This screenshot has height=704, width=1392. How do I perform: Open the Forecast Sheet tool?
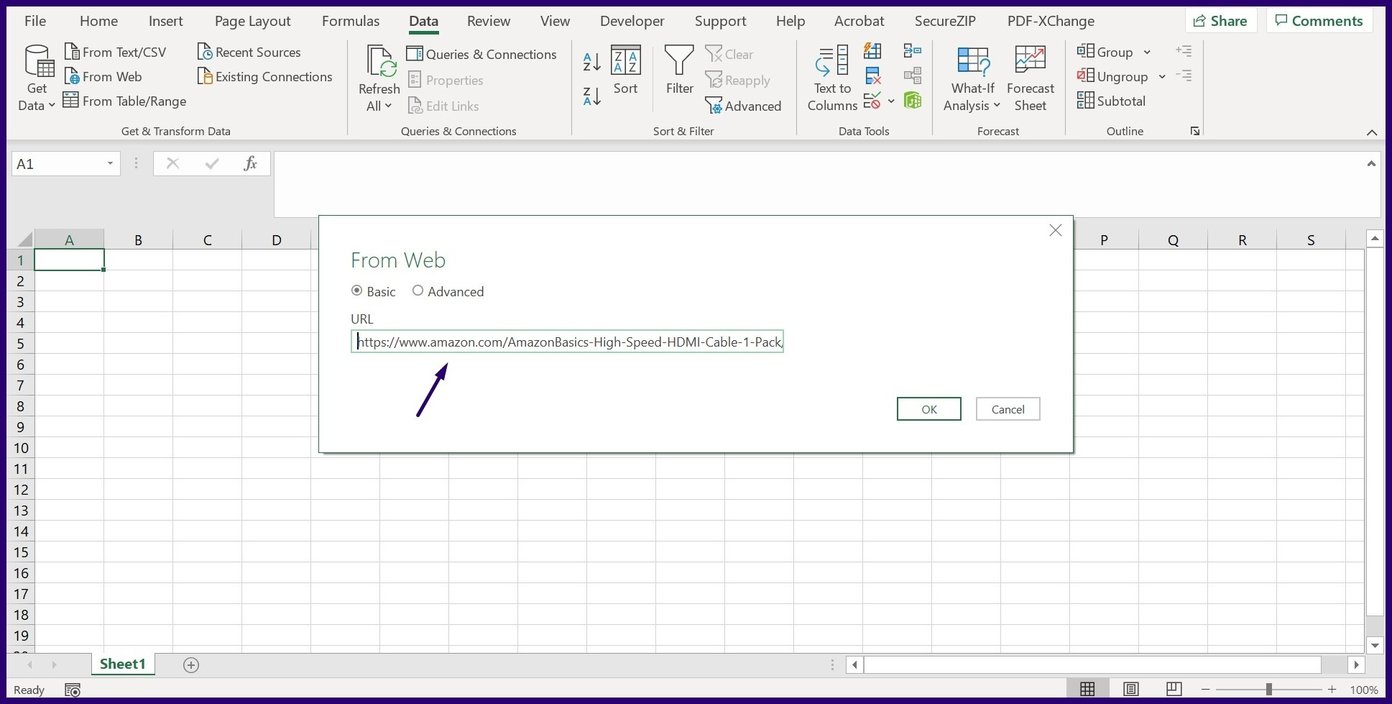[1030, 75]
